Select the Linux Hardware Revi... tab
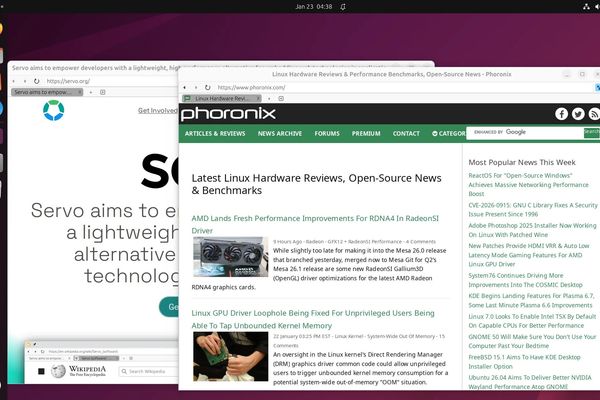 coord(222,98)
